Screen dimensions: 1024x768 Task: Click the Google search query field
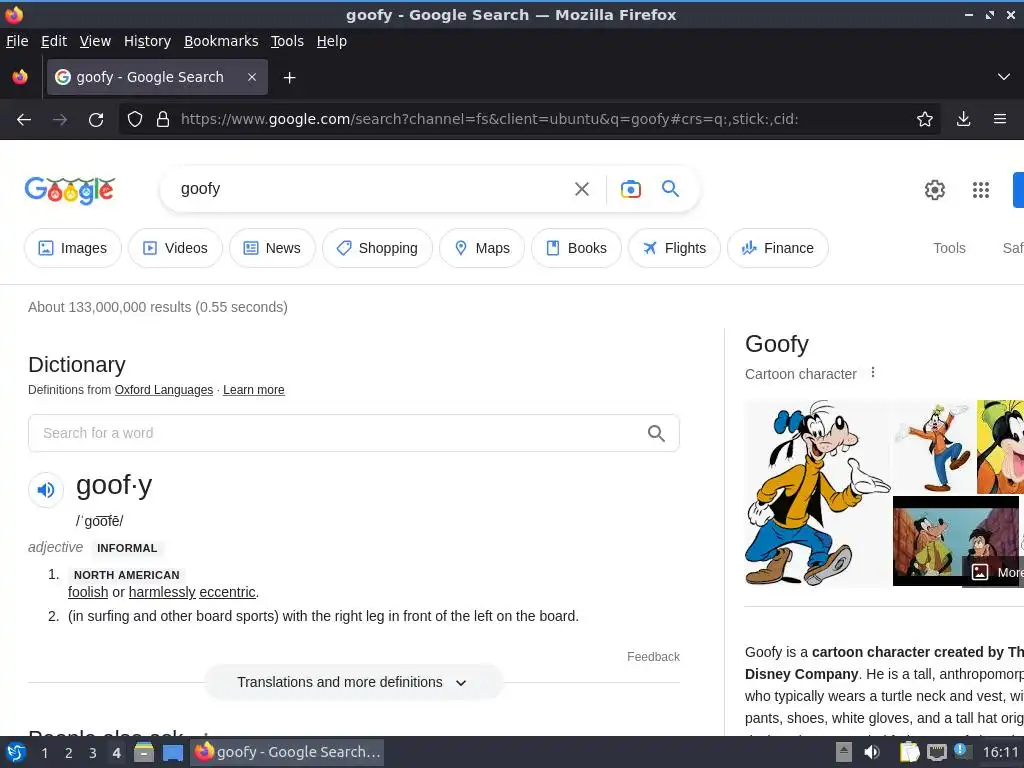369,189
